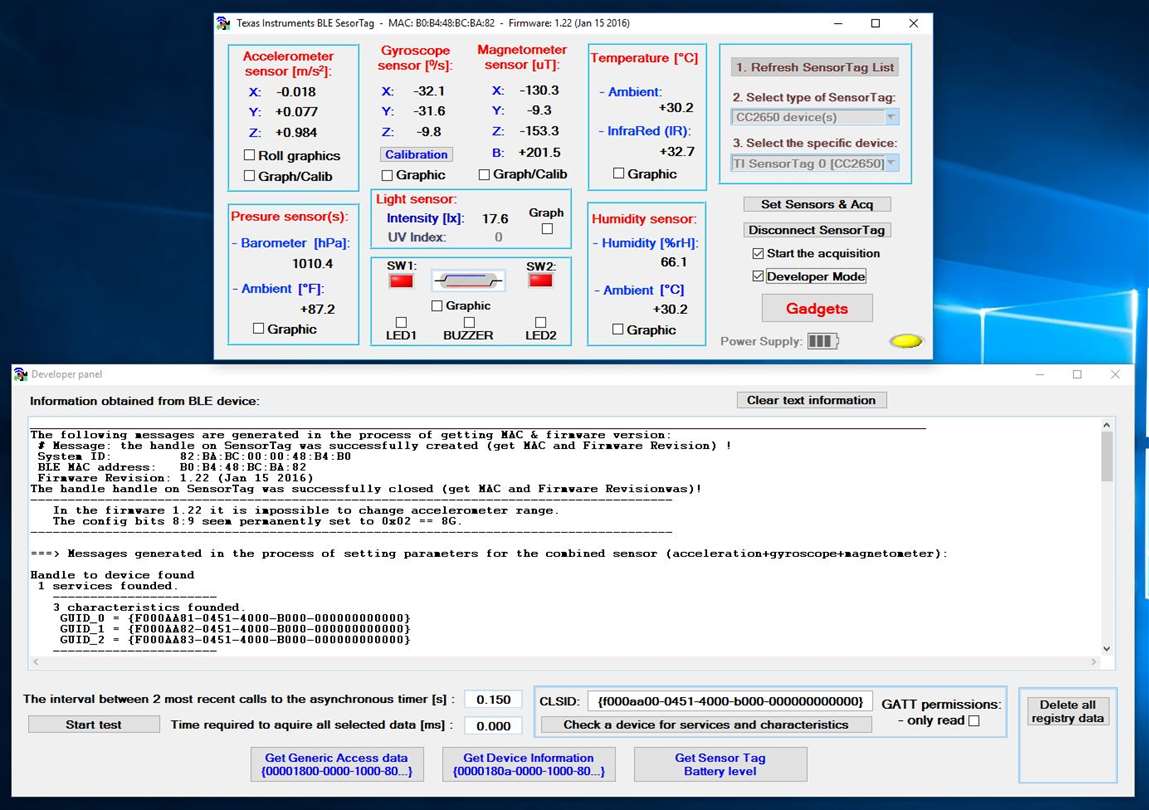Click the Start test button

click(94, 724)
